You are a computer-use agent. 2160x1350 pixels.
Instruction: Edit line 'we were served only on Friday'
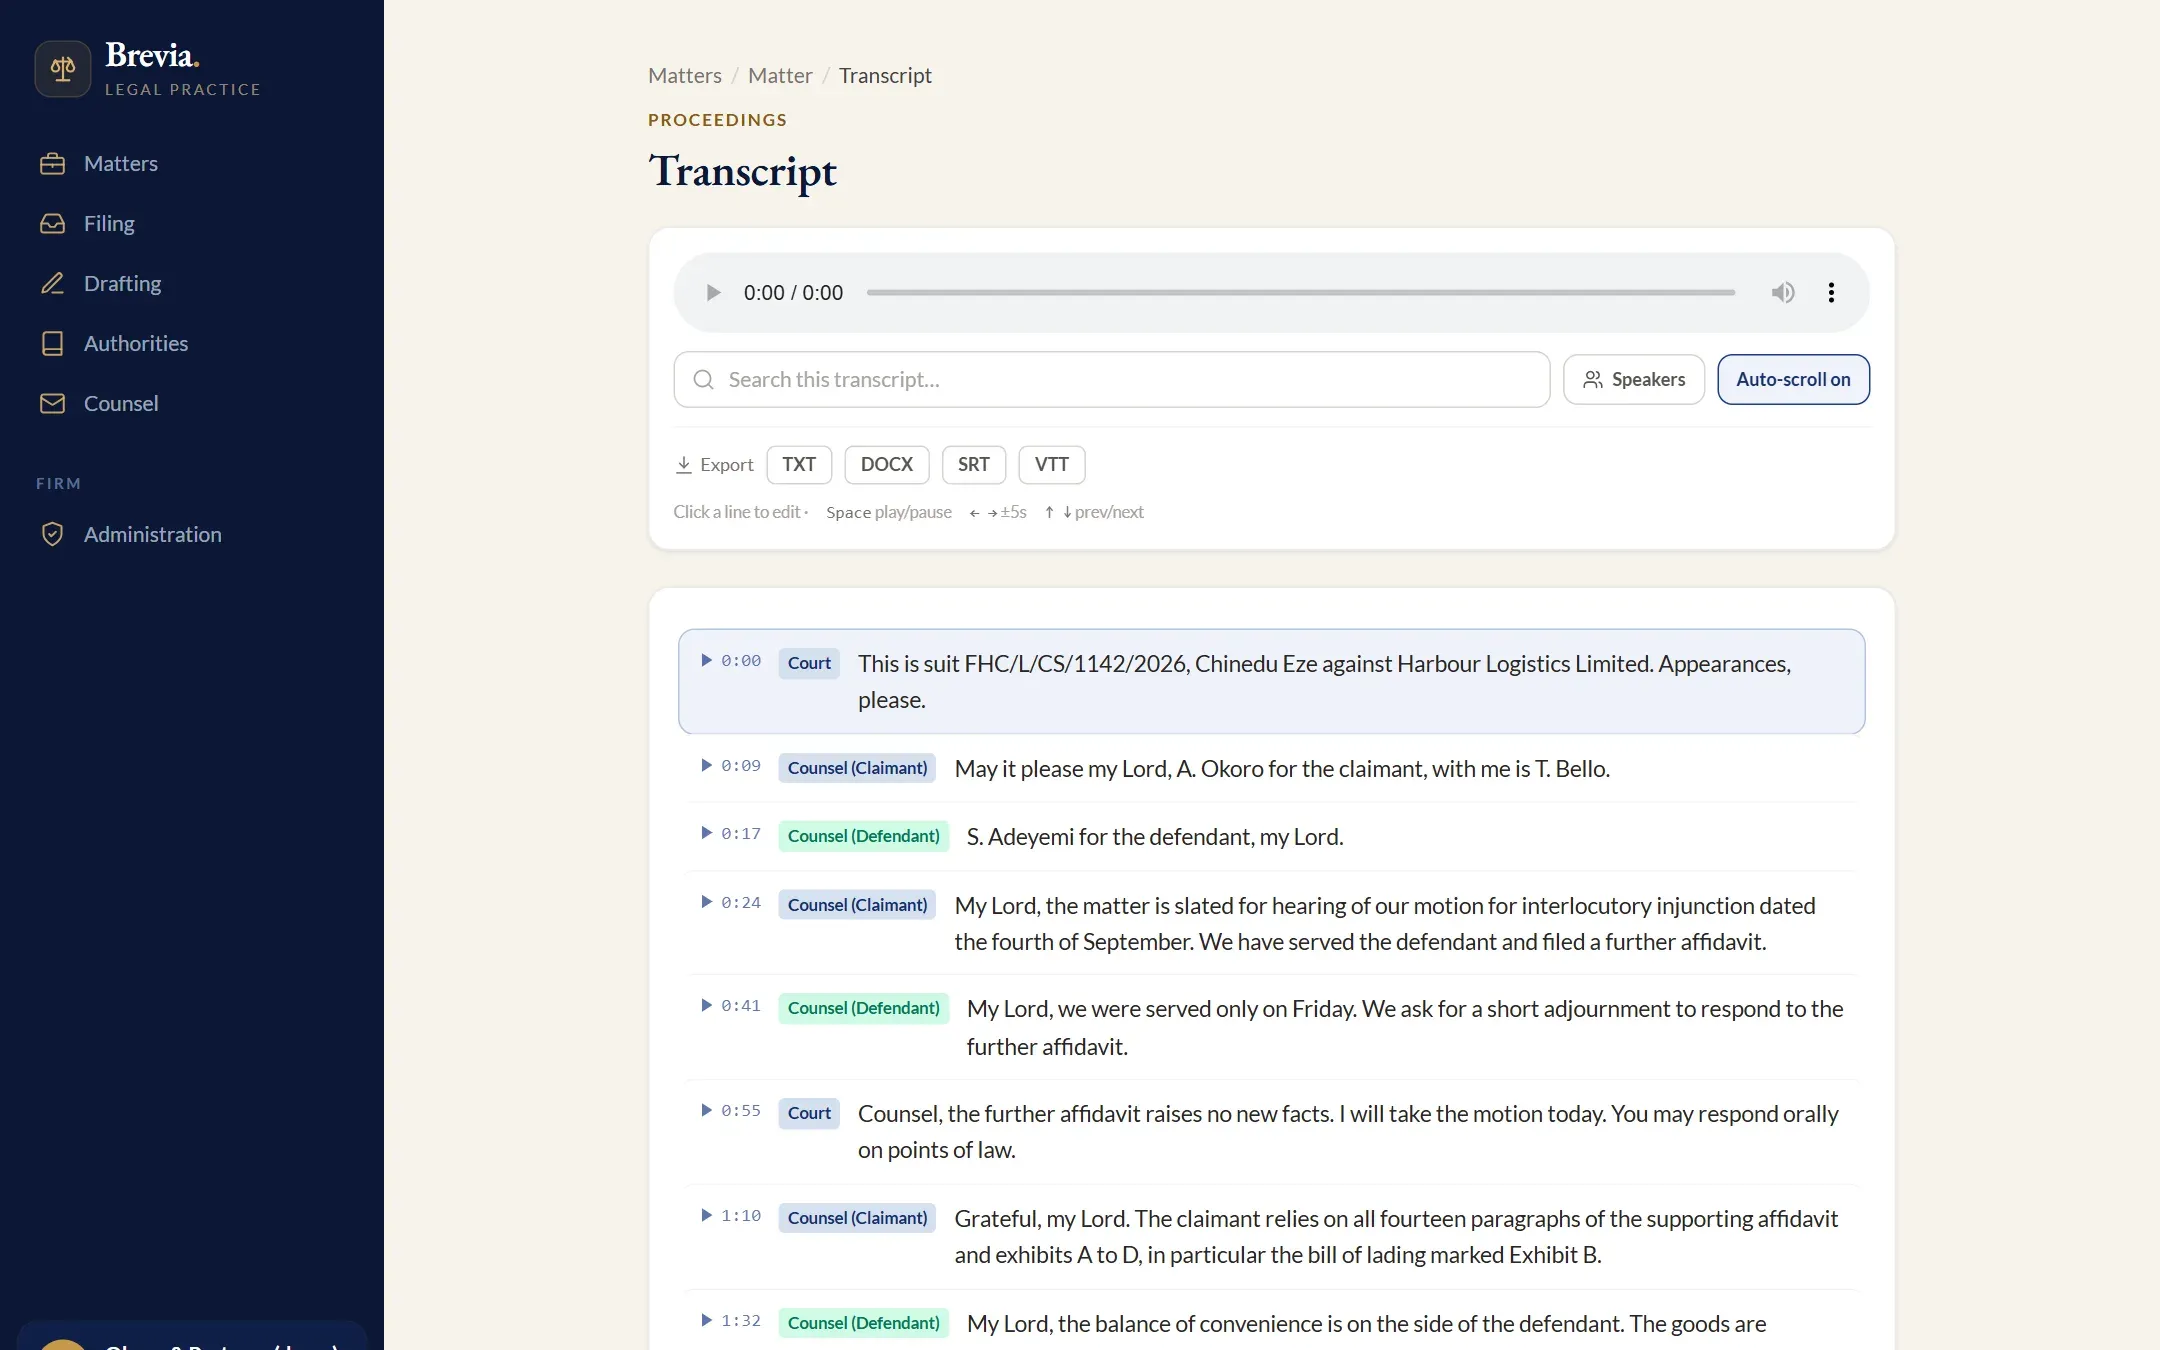1405,1028
